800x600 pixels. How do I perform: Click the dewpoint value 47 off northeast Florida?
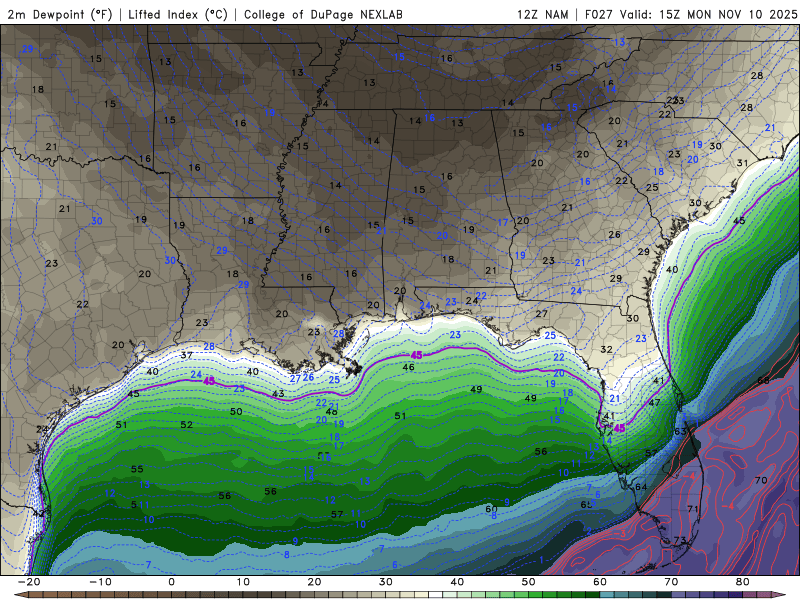coord(654,403)
